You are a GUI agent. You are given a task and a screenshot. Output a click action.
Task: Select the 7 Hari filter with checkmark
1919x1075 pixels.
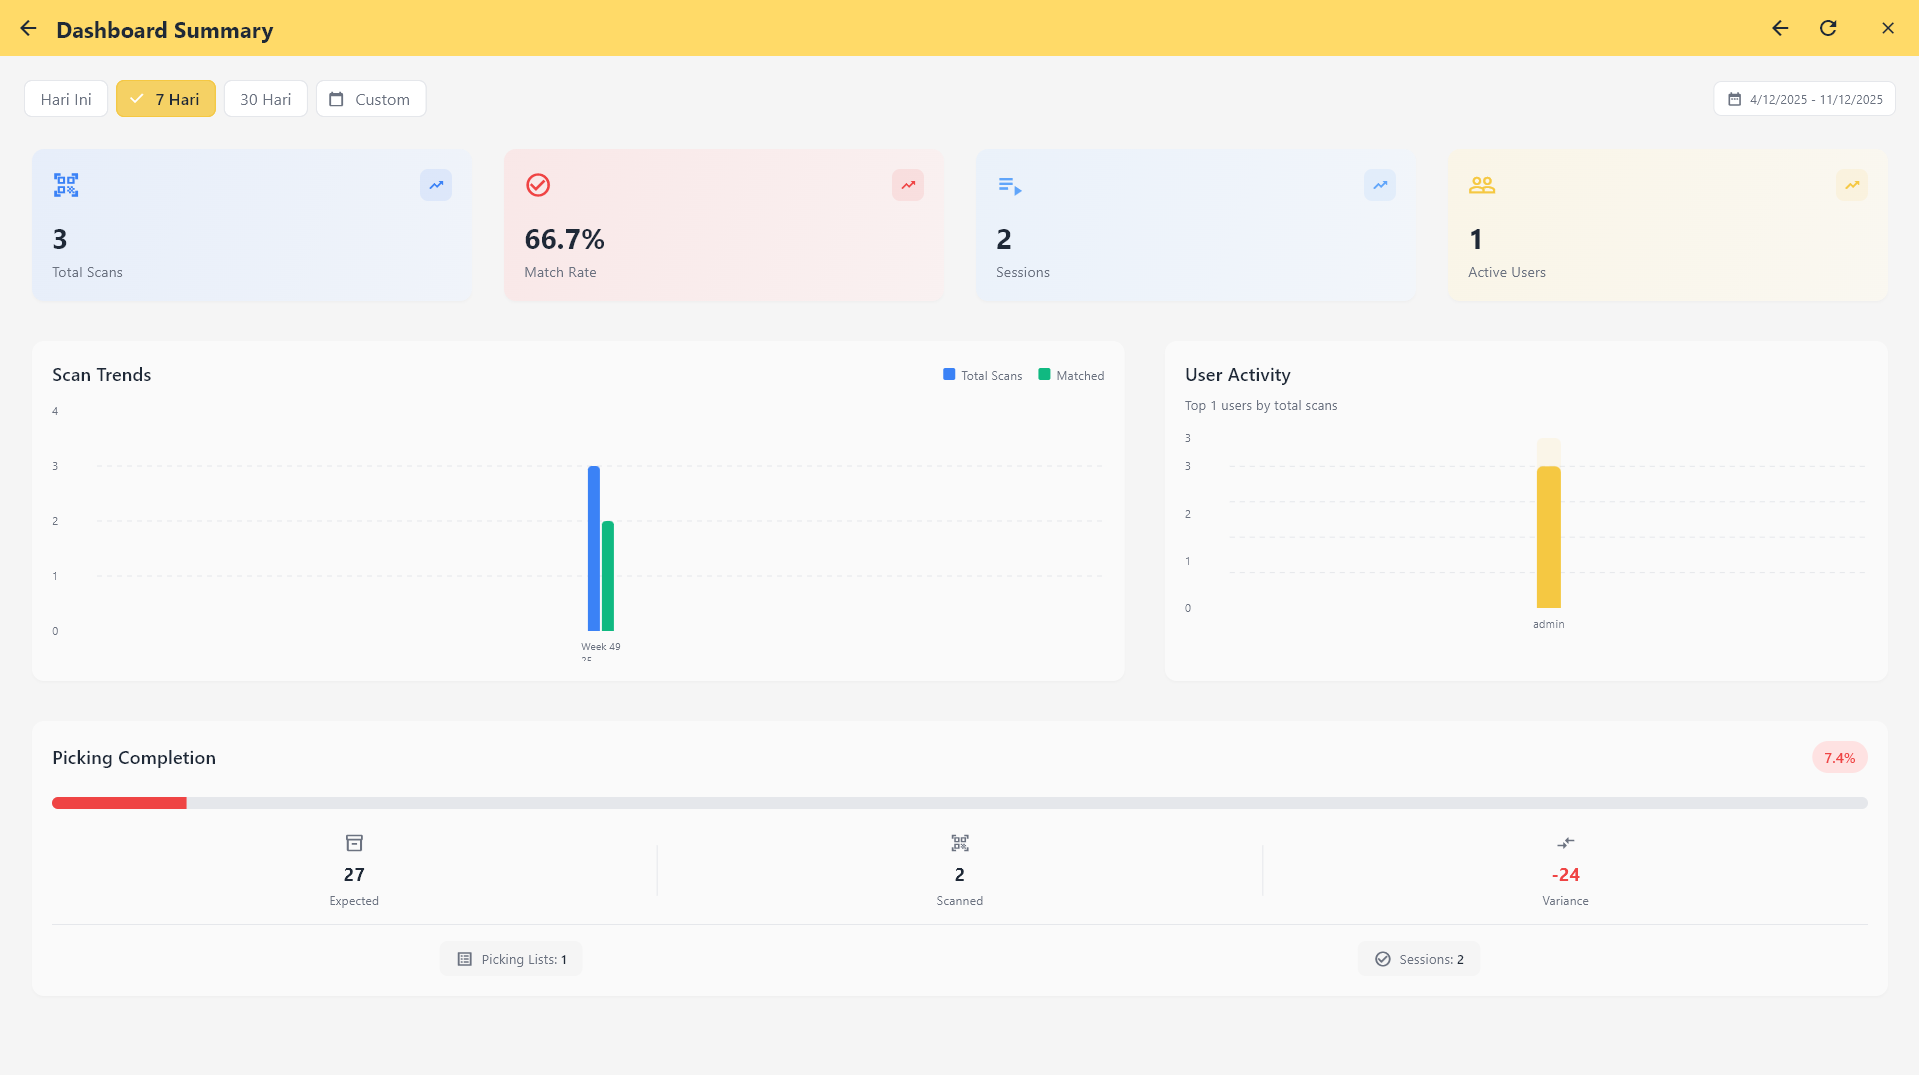pyautogui.click(x=165, y=98)
